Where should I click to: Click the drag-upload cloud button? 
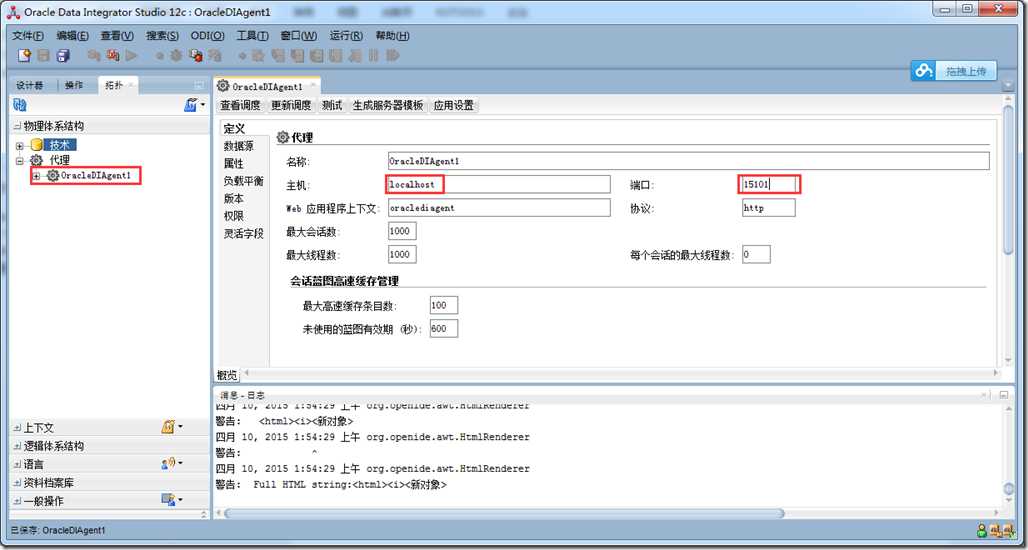click(x=954, y=71)
